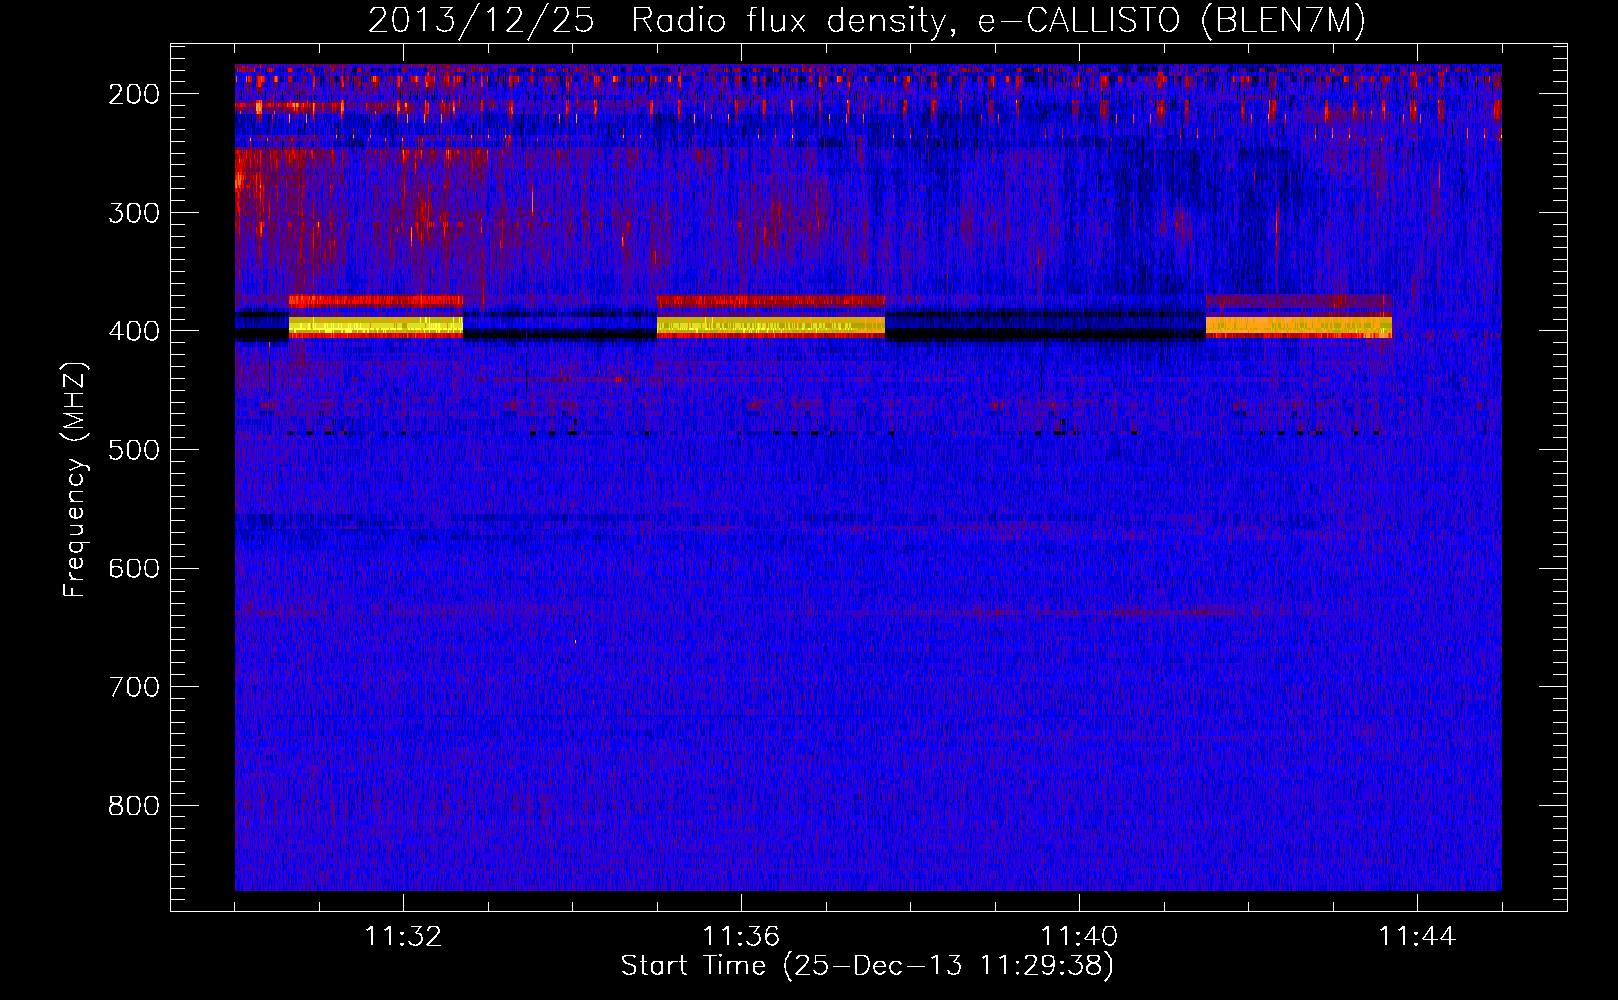Click the 11:44 time tick label

1417,937
